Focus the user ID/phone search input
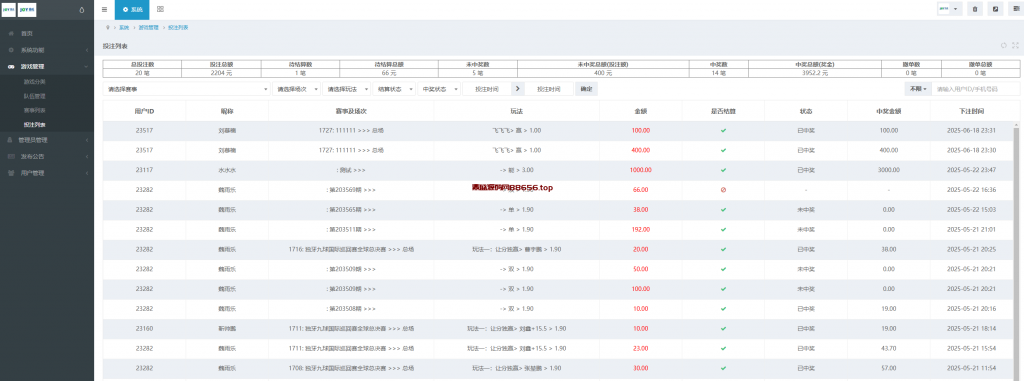Viewport: 1024px width, 381px height. click(975, 89)
